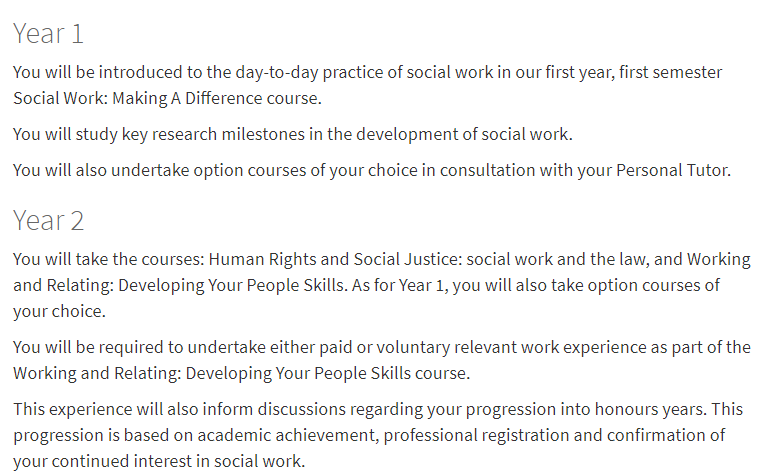
Task: Click the 'academic achievement' phrase
Action: click(286, 435)
